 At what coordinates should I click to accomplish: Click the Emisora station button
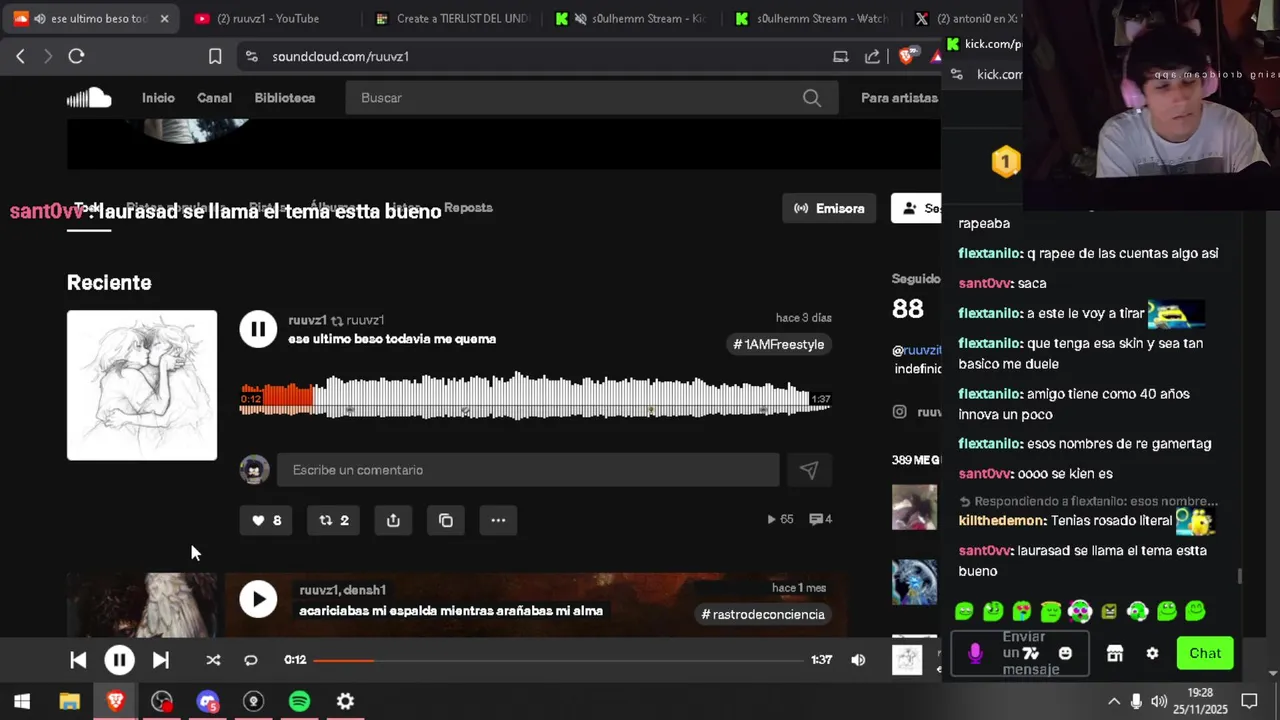coord(829,208)
